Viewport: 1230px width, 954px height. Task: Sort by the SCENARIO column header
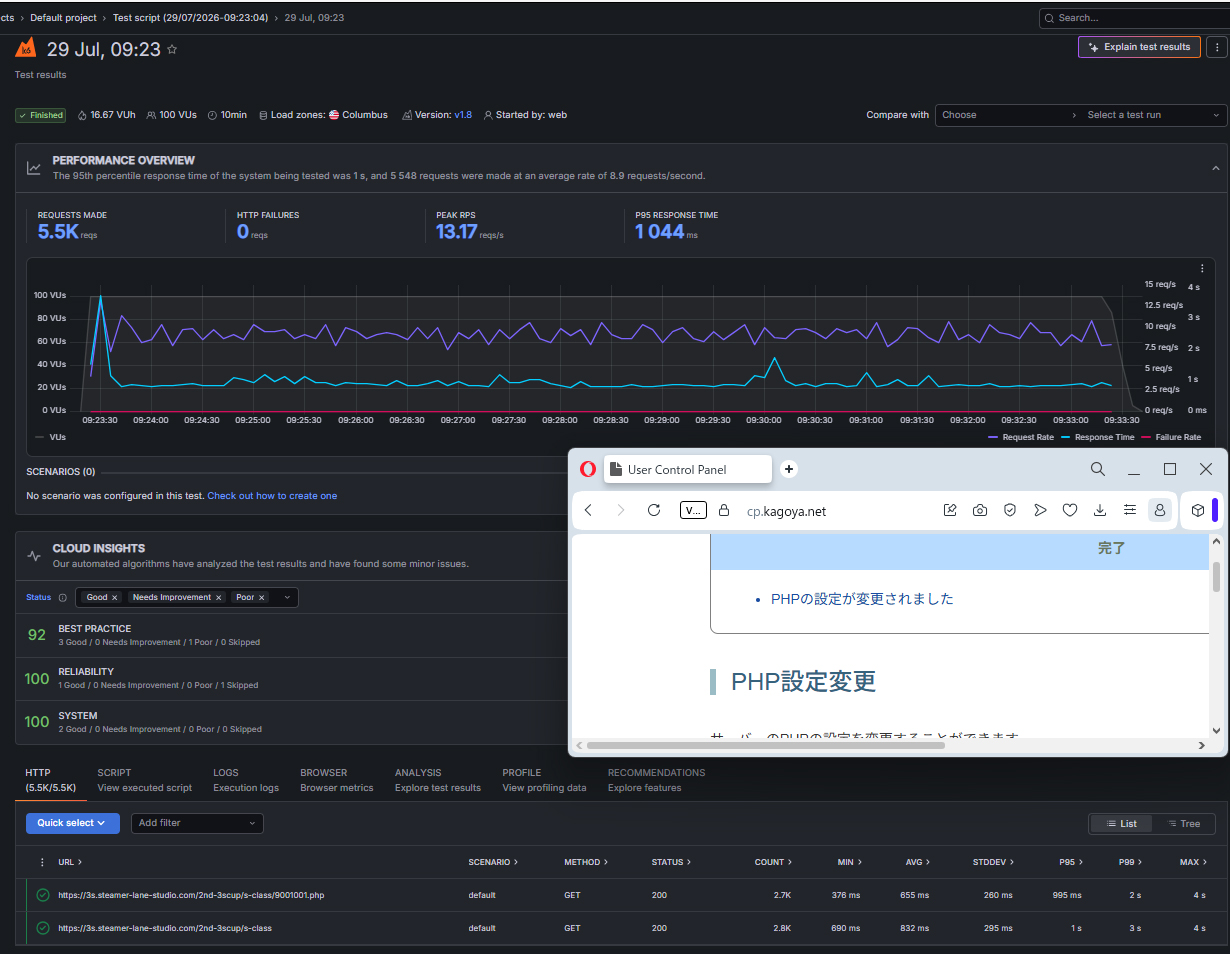[x=492, y=862]
